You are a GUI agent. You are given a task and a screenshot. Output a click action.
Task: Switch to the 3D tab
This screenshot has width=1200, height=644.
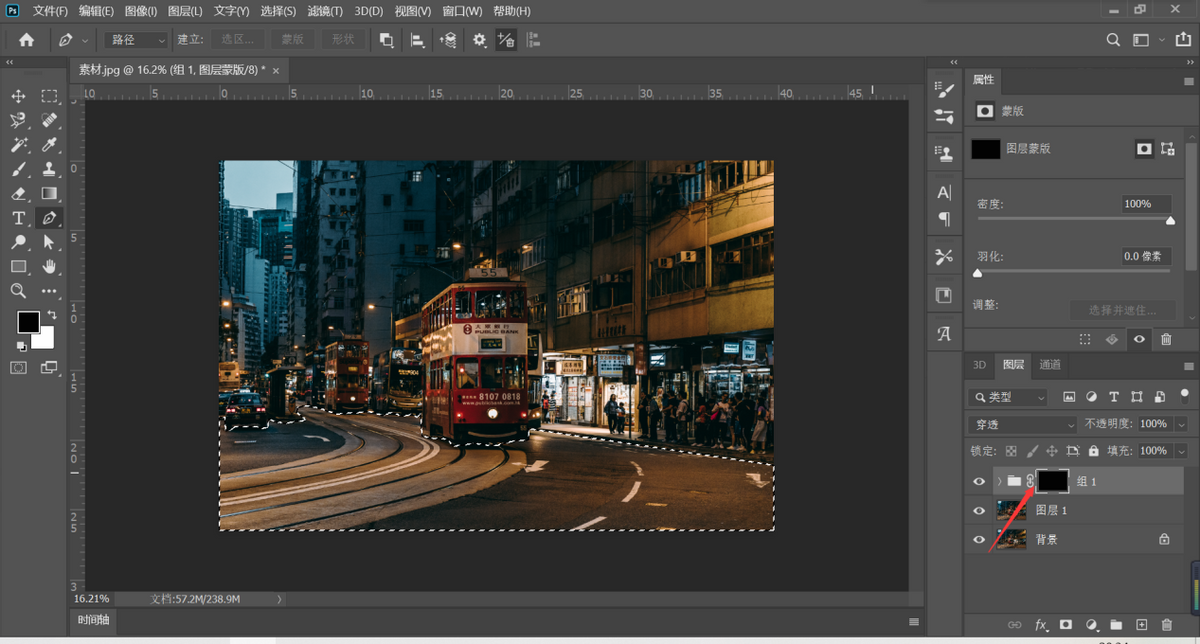[980, 365]
